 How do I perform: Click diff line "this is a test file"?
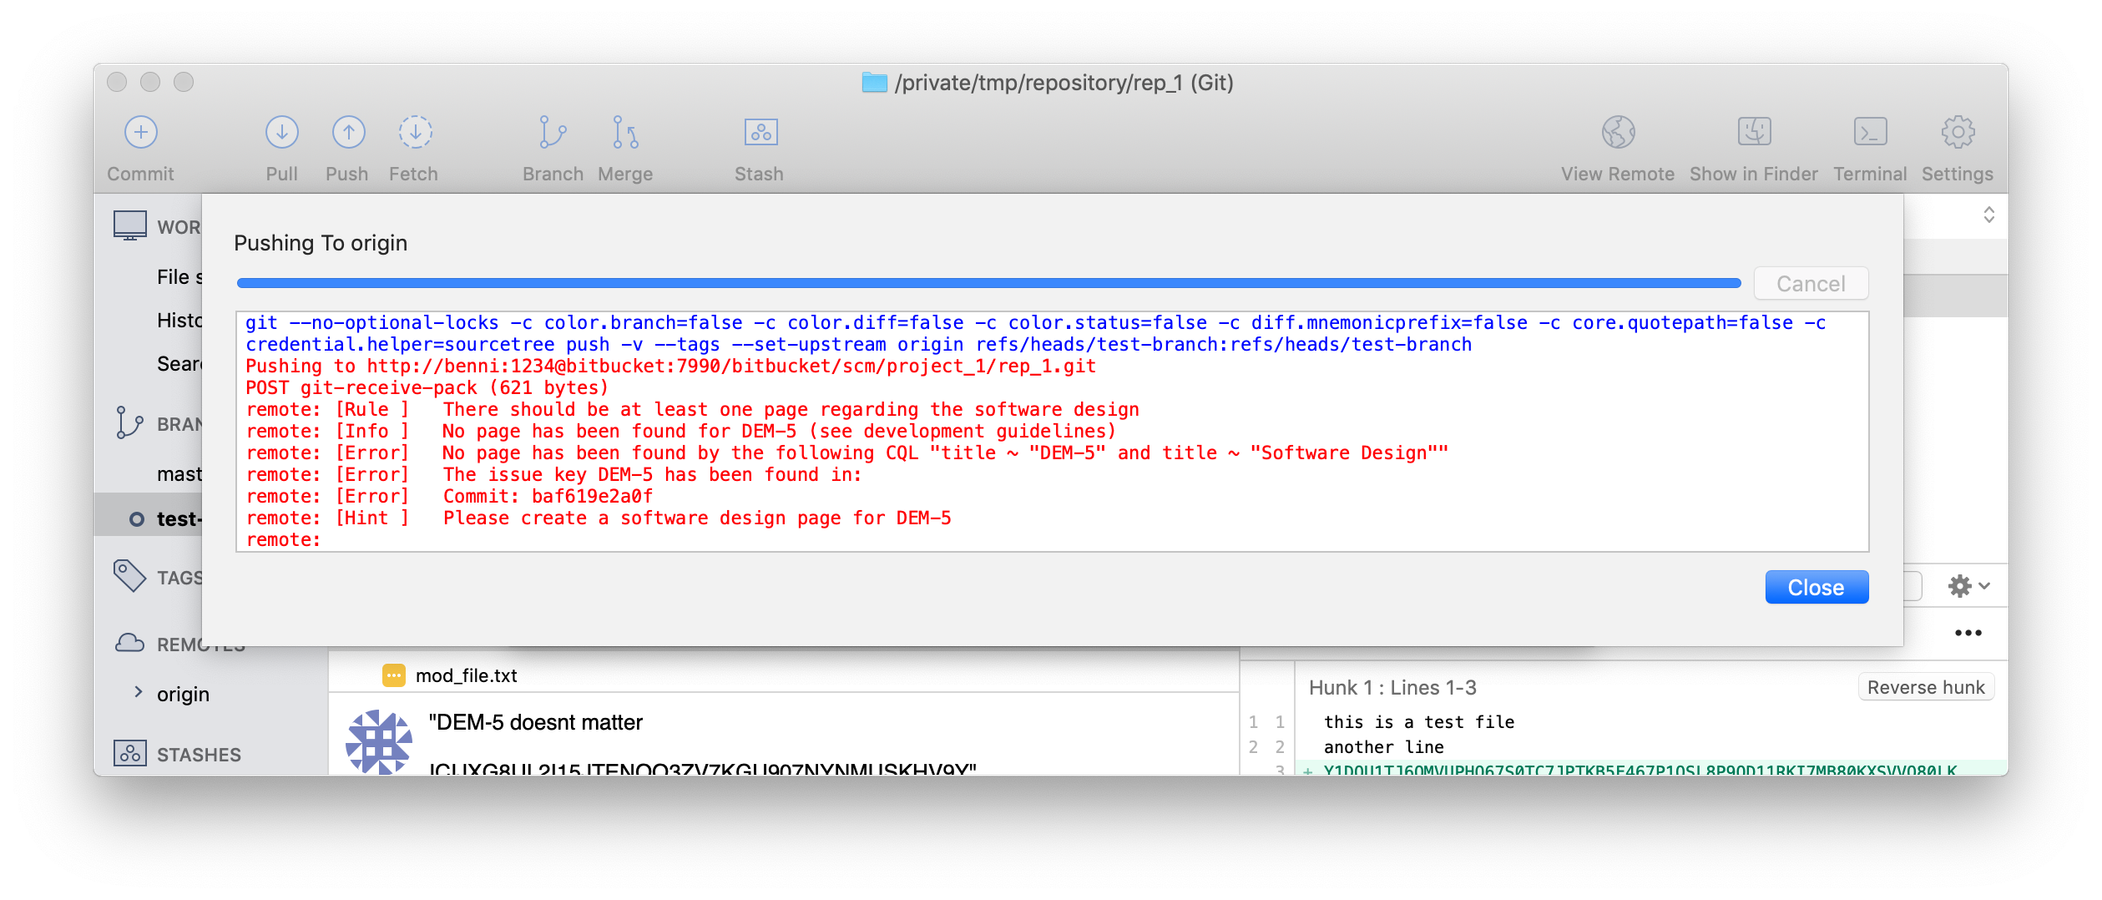(x=1419, y=722)
